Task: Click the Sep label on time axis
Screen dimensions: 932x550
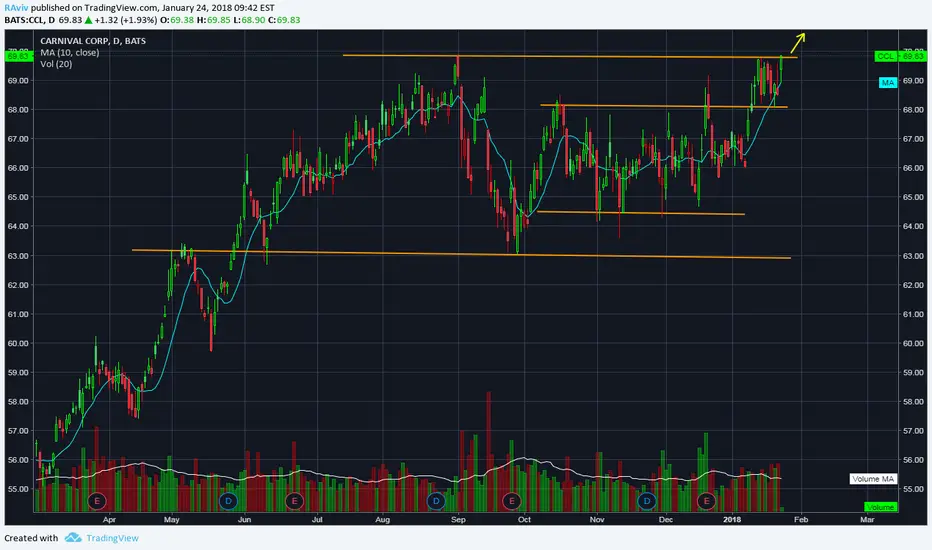Action: coord(458,520)
